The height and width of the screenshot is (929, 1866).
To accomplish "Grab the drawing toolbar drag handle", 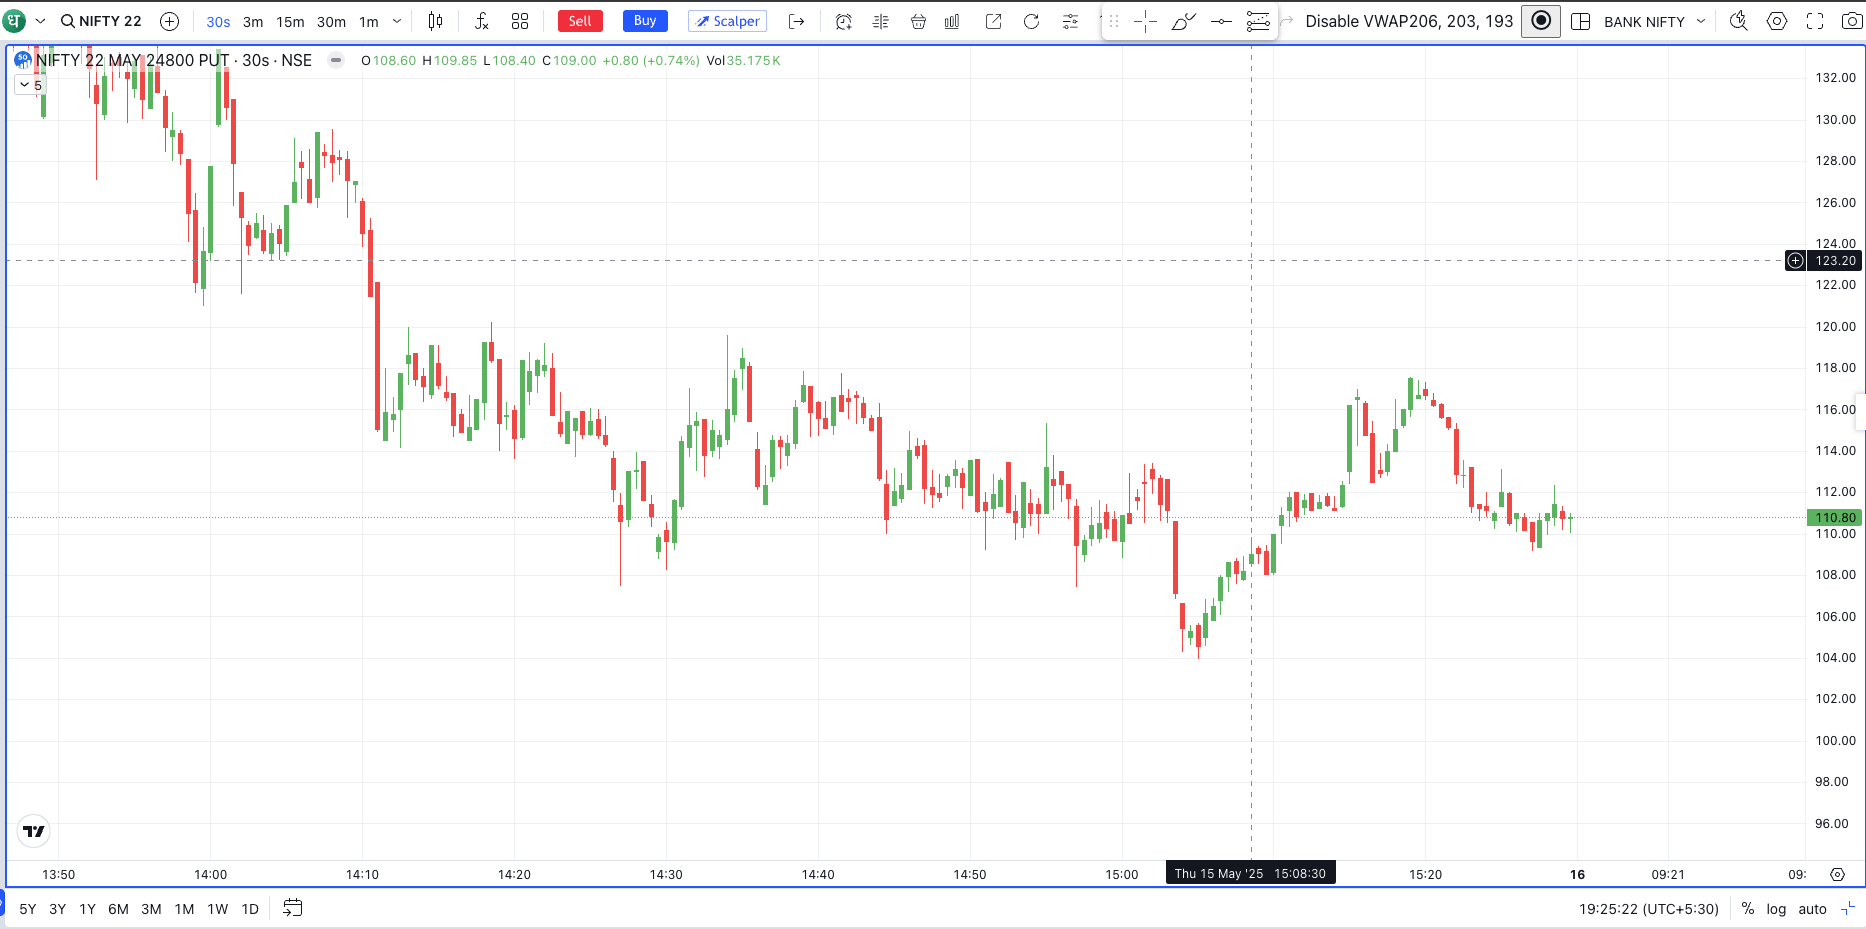I will pos(1114,21).
